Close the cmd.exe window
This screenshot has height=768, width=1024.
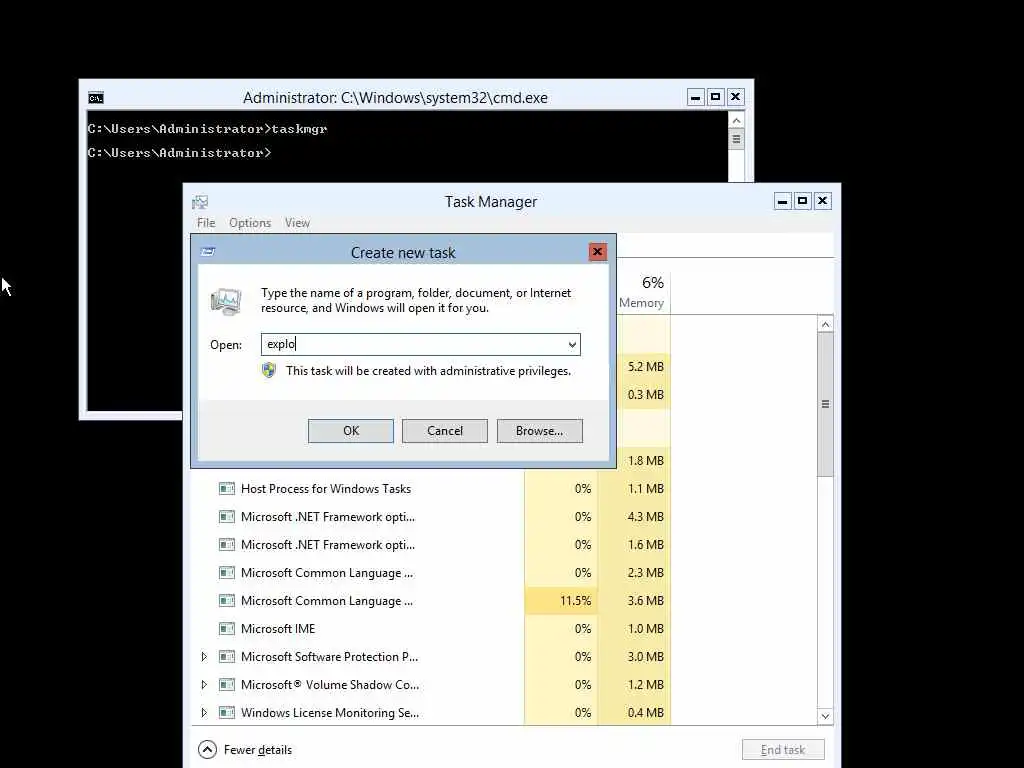click(736, 97)
